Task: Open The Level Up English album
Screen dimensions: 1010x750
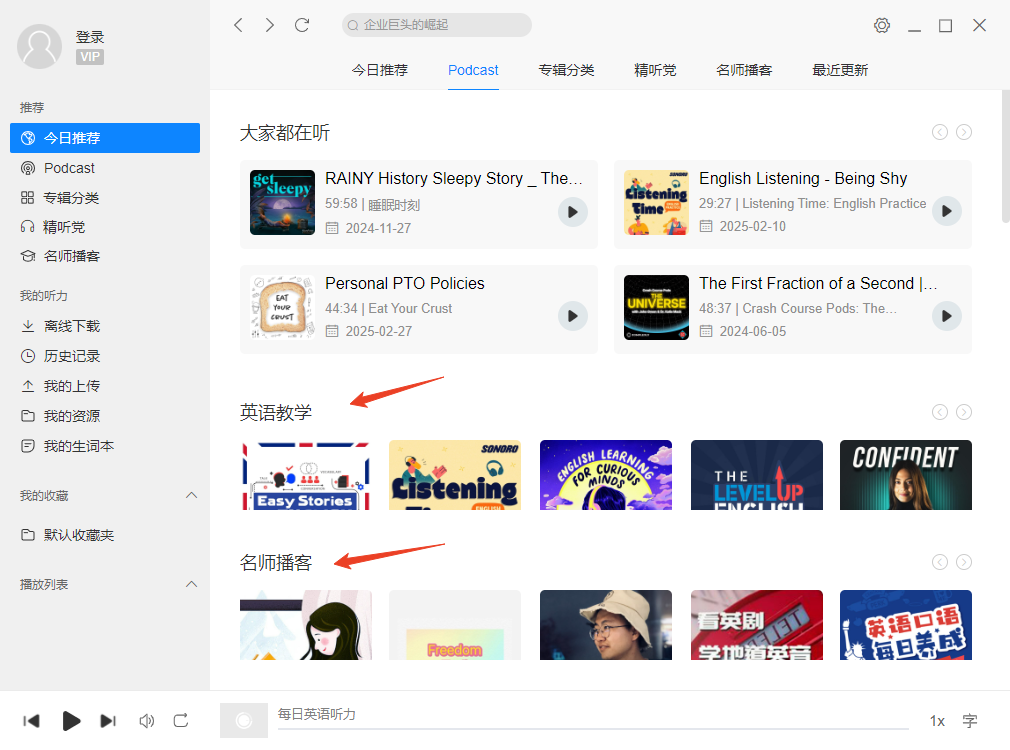Action: 757,475
